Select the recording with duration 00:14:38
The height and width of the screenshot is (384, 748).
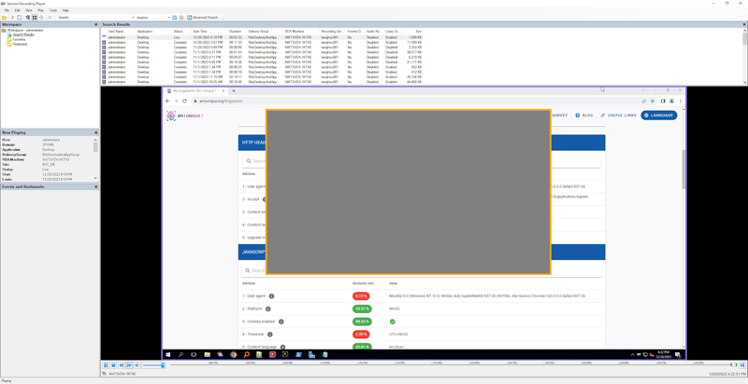pos(261,62)
